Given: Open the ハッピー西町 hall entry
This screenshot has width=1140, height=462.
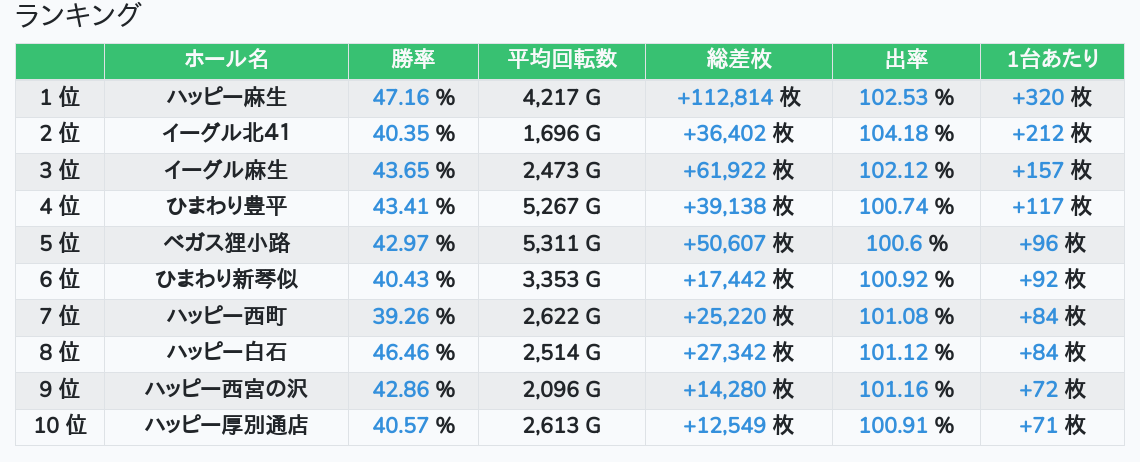Looking at the screenshot, I should click(226, 316).
